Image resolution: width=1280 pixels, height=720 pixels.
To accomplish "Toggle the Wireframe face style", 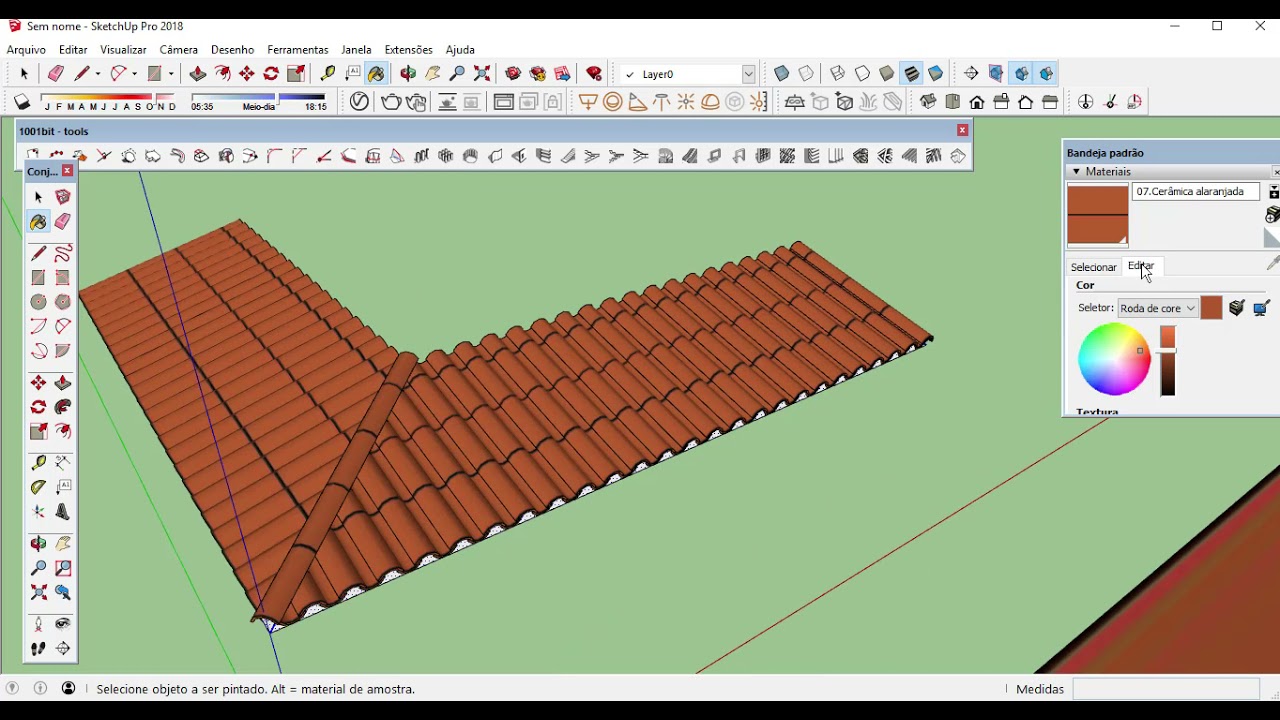I will [x=838, y=74].
